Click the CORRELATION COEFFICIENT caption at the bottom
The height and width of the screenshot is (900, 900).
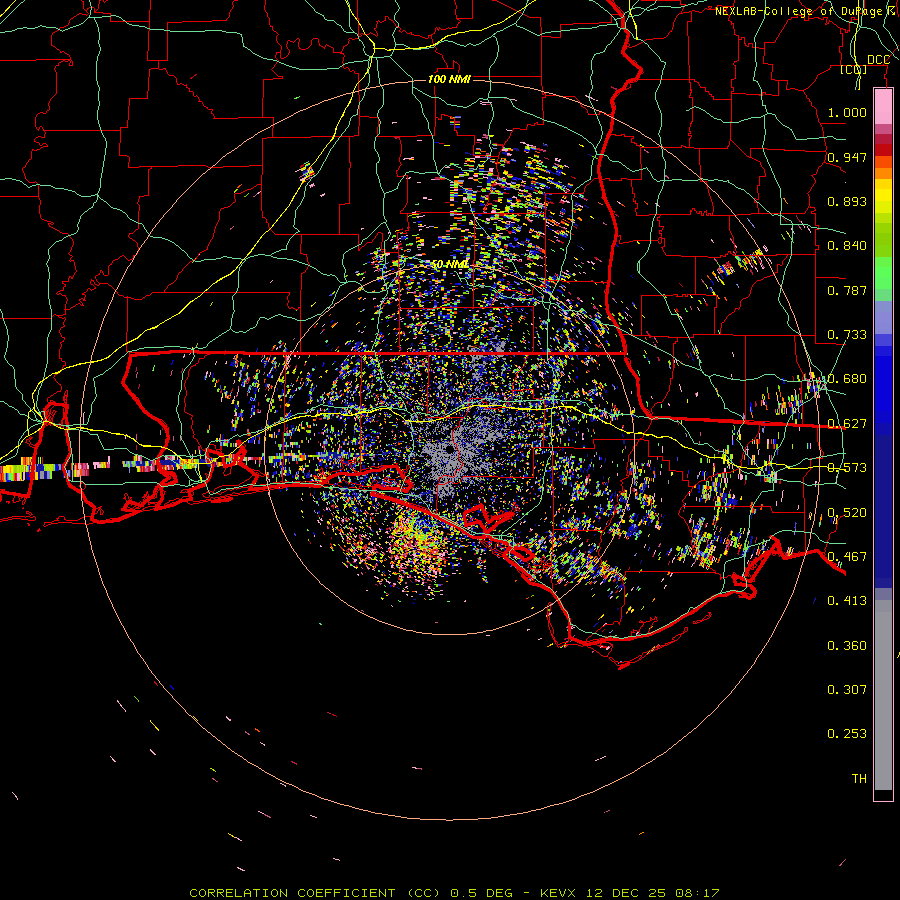(x=454, y=893)
